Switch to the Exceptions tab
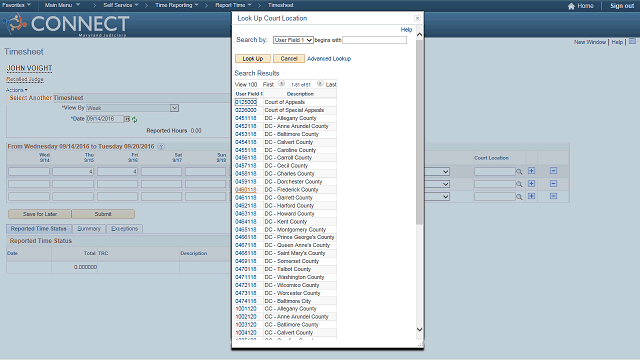The width and height of the screenshot is (640, 360). coord(124,229)
